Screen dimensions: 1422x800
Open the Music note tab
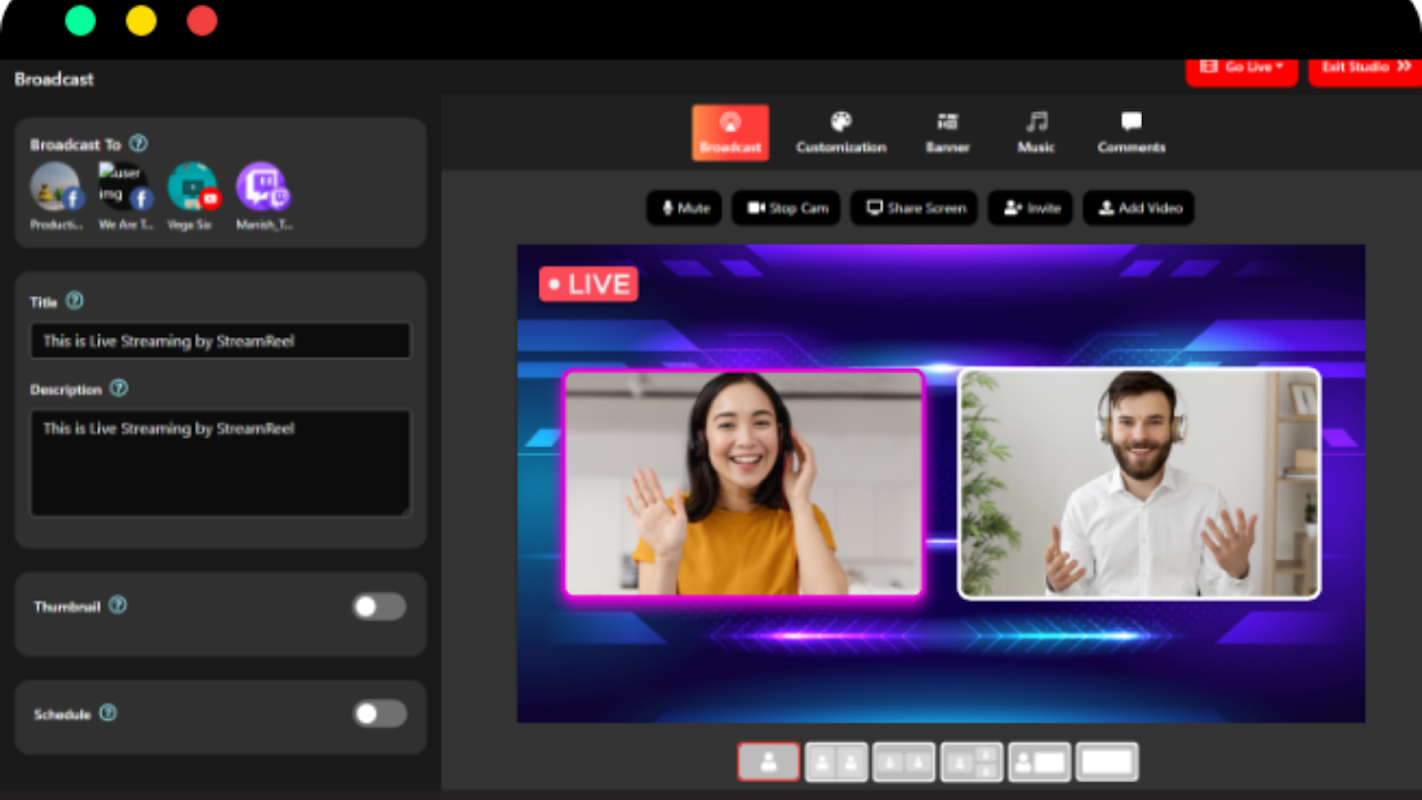click(1036, 133)
